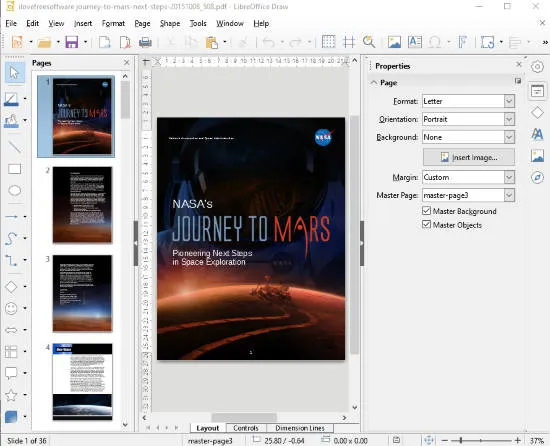Choose the smiley Symbol Shapes tool
This screenshot has height=446, width=550.
(x=11, y=308)
